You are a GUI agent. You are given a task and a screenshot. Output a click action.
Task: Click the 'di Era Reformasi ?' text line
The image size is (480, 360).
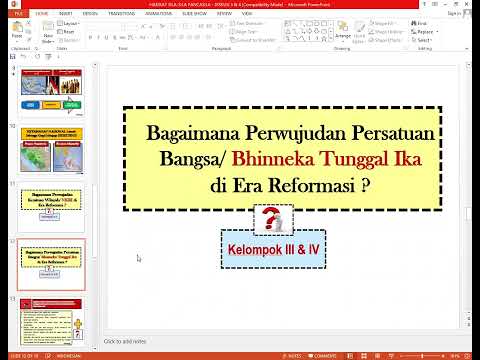290,185
